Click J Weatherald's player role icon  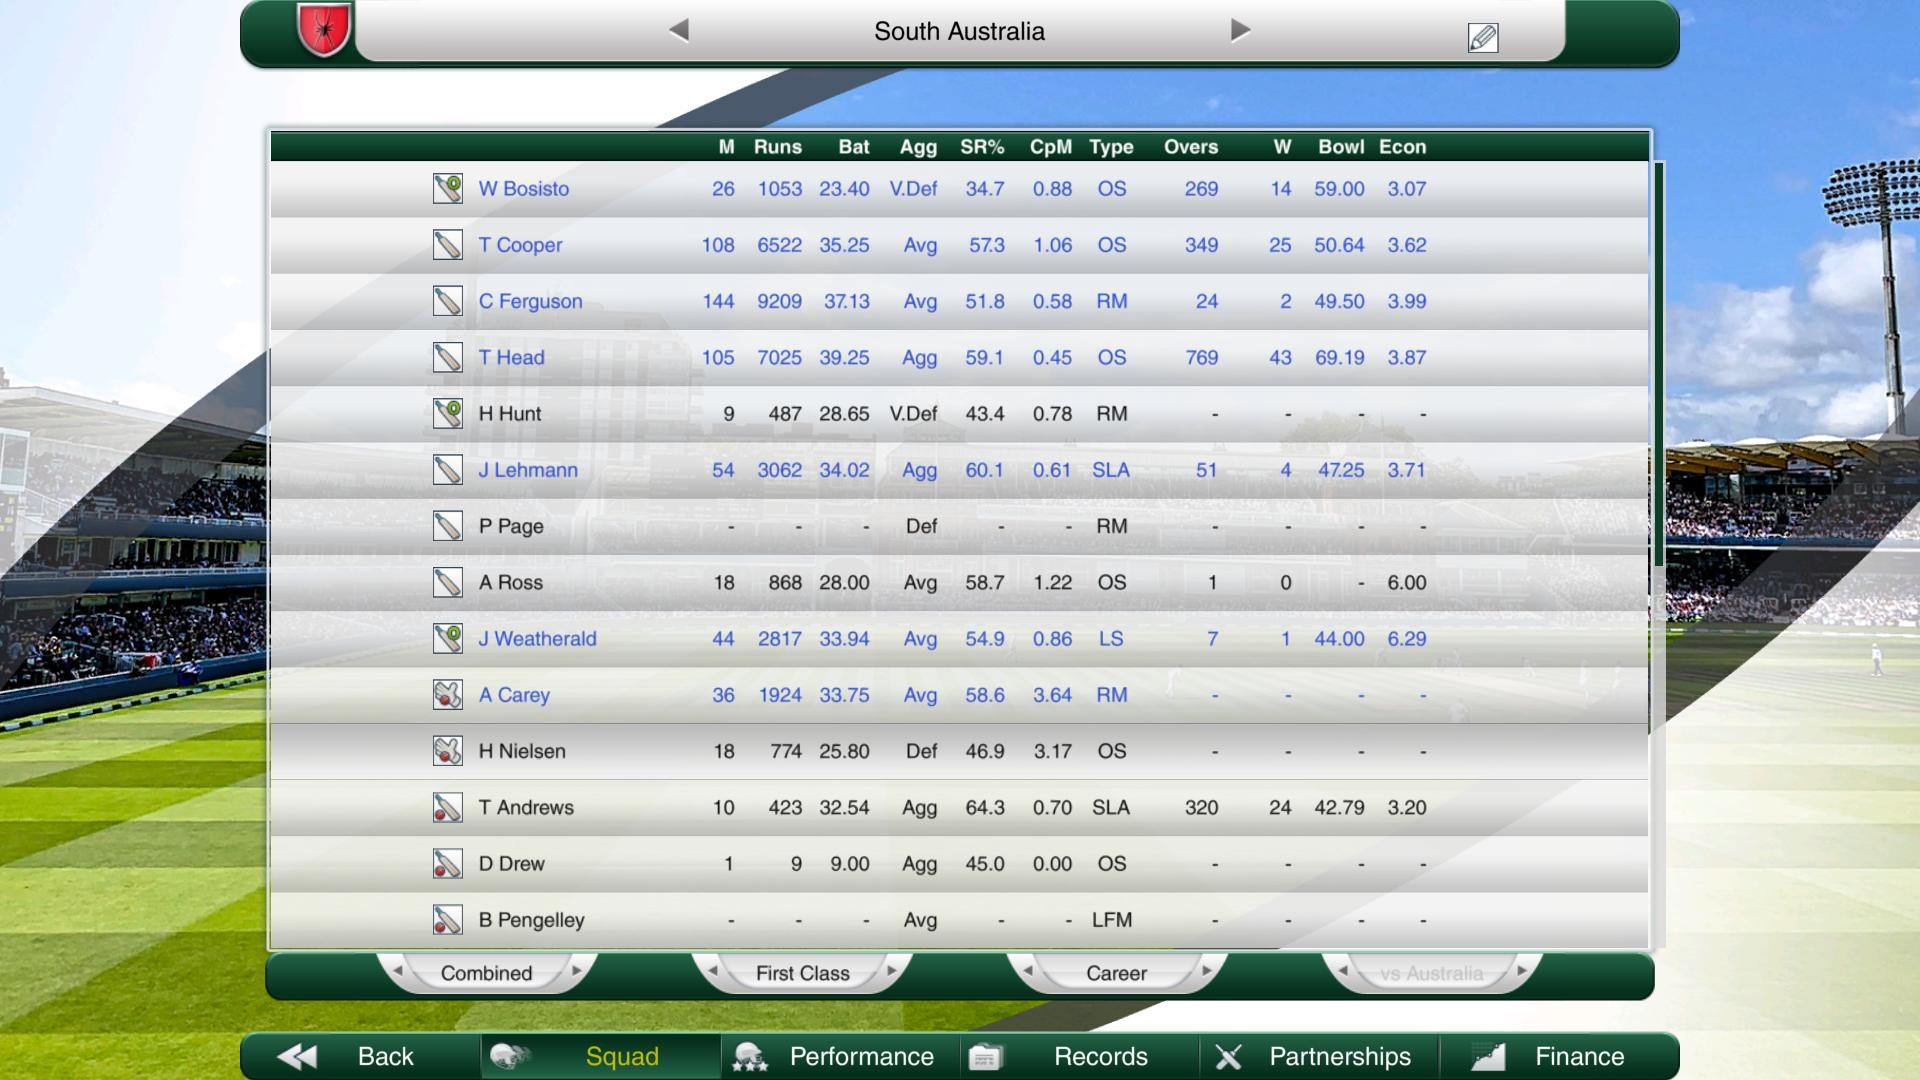(447, 639)
